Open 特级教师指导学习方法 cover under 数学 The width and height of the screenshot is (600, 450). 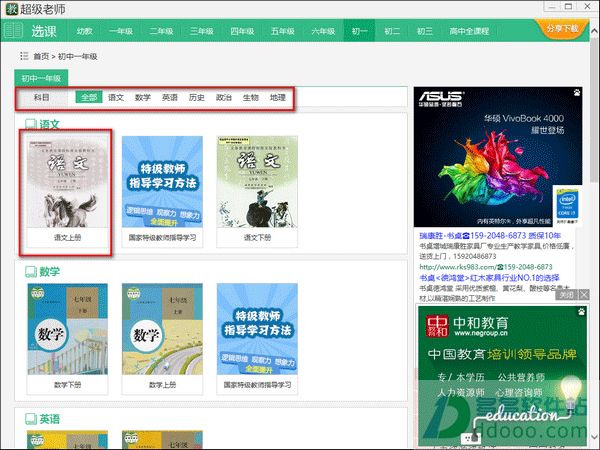click(x=257, y=329)
